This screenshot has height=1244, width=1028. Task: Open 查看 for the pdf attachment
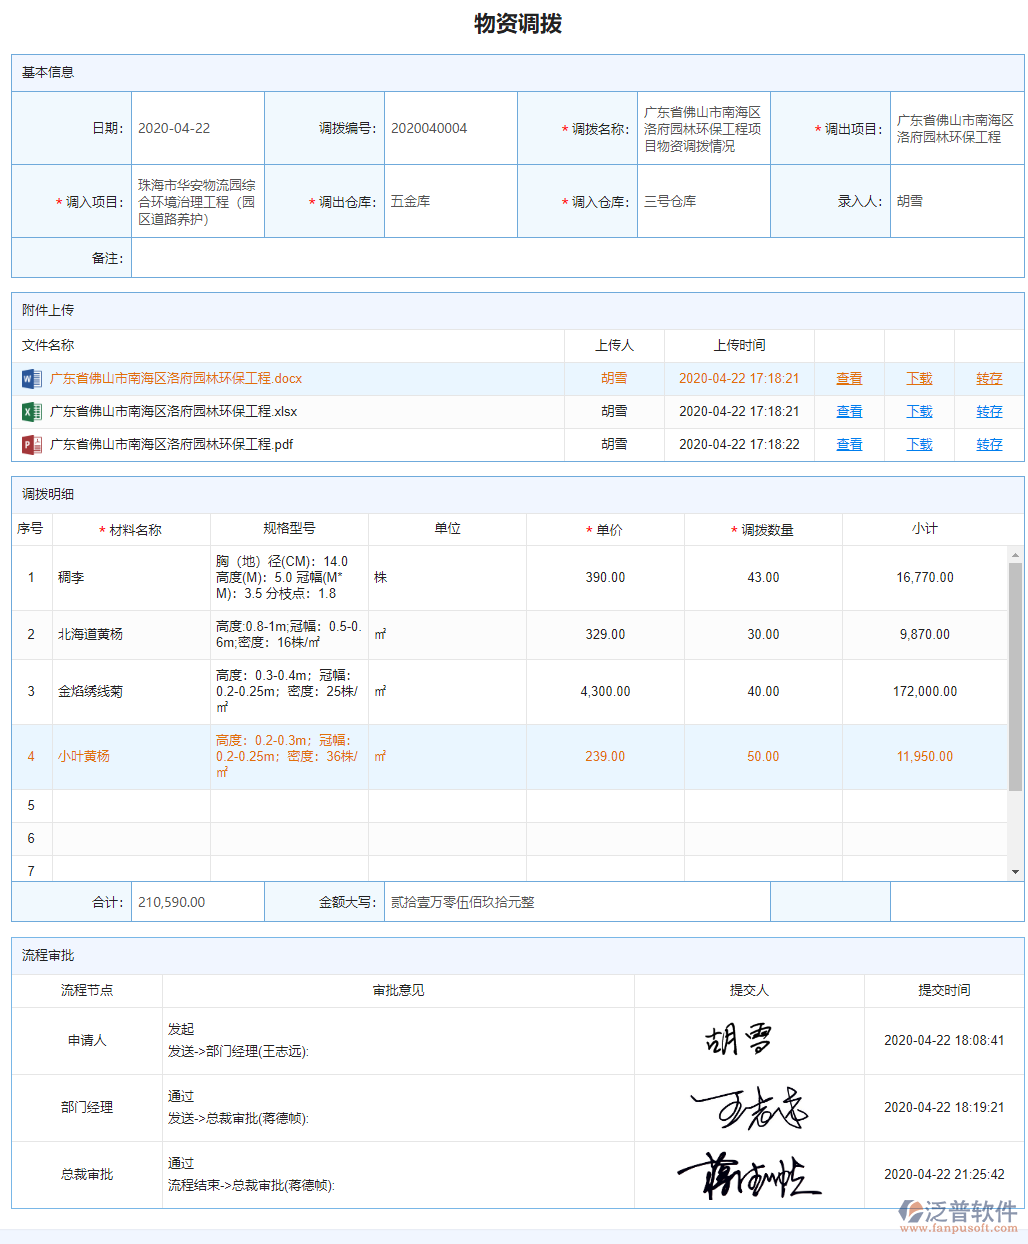tap(848, 444)
